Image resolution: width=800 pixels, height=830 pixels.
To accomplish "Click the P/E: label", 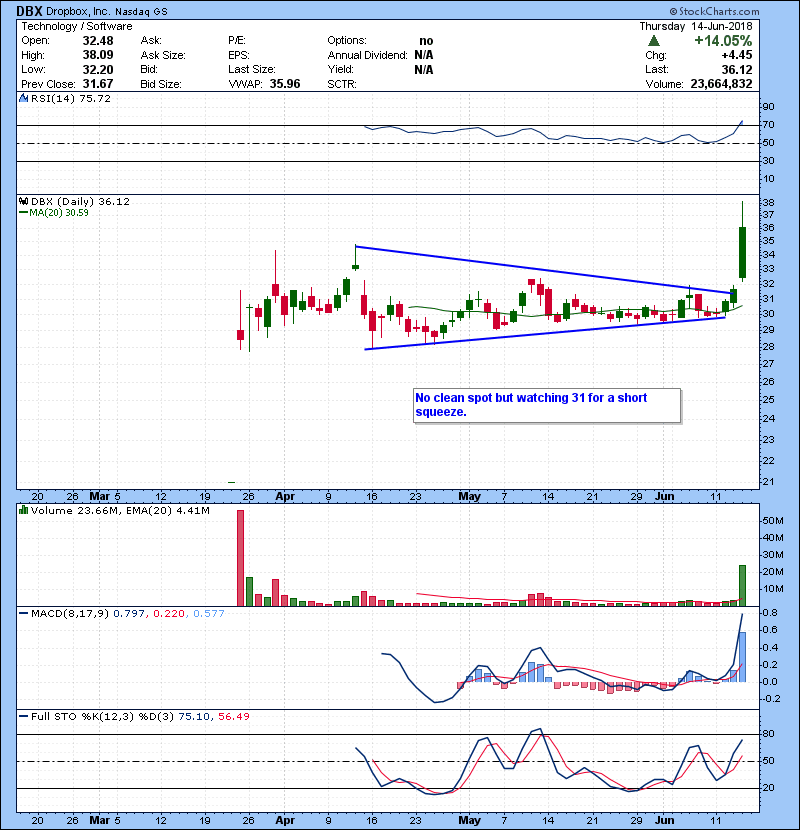I will pos(237,41).
